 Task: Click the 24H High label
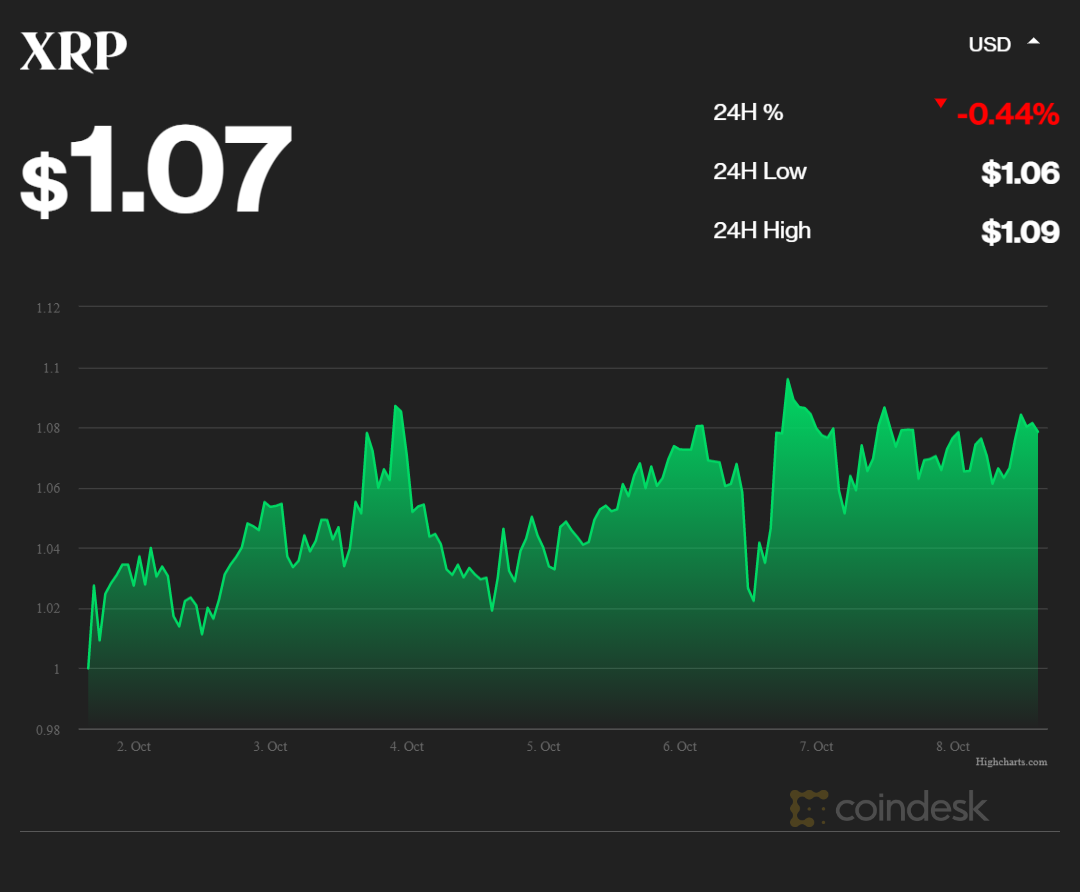761,231
